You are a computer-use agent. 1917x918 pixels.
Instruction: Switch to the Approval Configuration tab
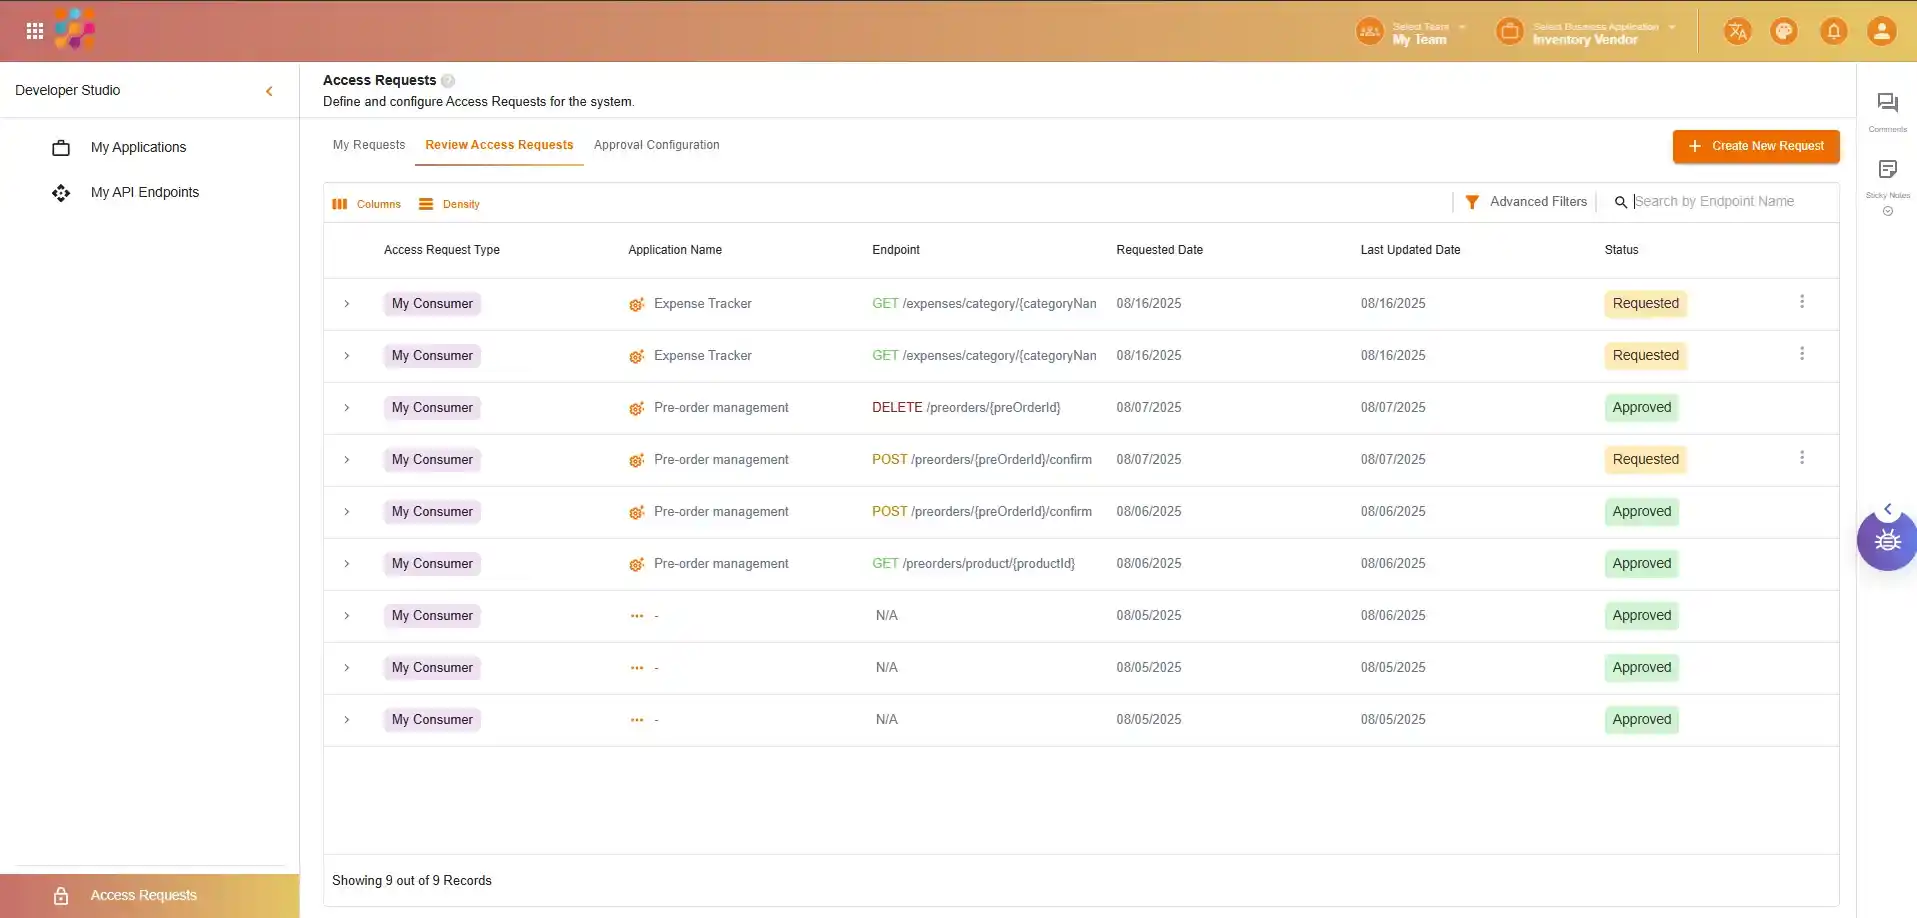[656, 145]
